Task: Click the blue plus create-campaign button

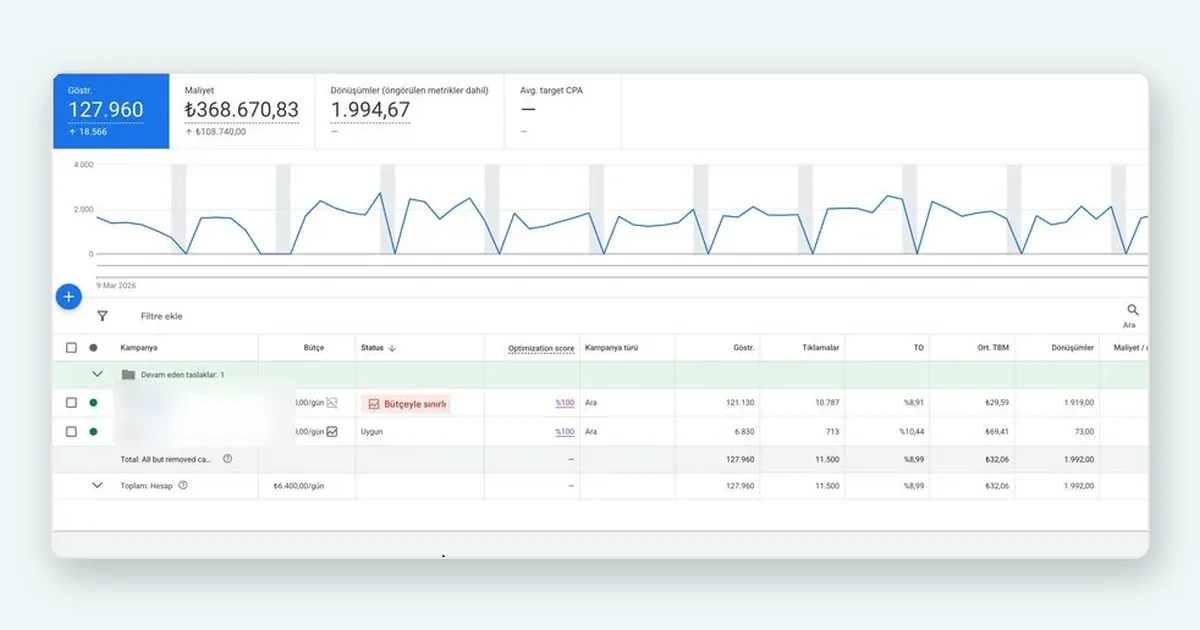Action: (68, 297)
